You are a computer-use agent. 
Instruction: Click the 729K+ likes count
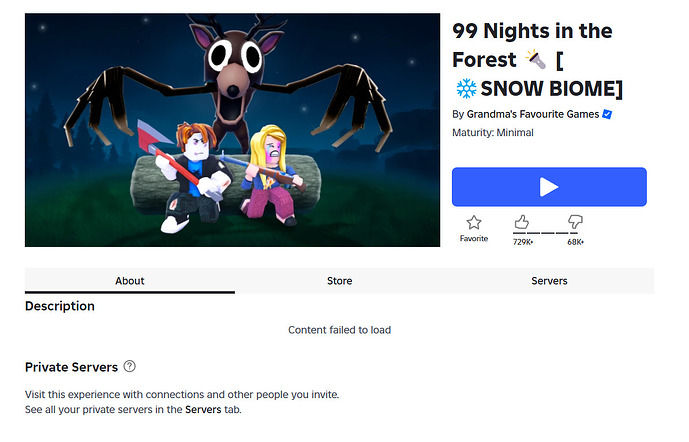coord(523,242)
